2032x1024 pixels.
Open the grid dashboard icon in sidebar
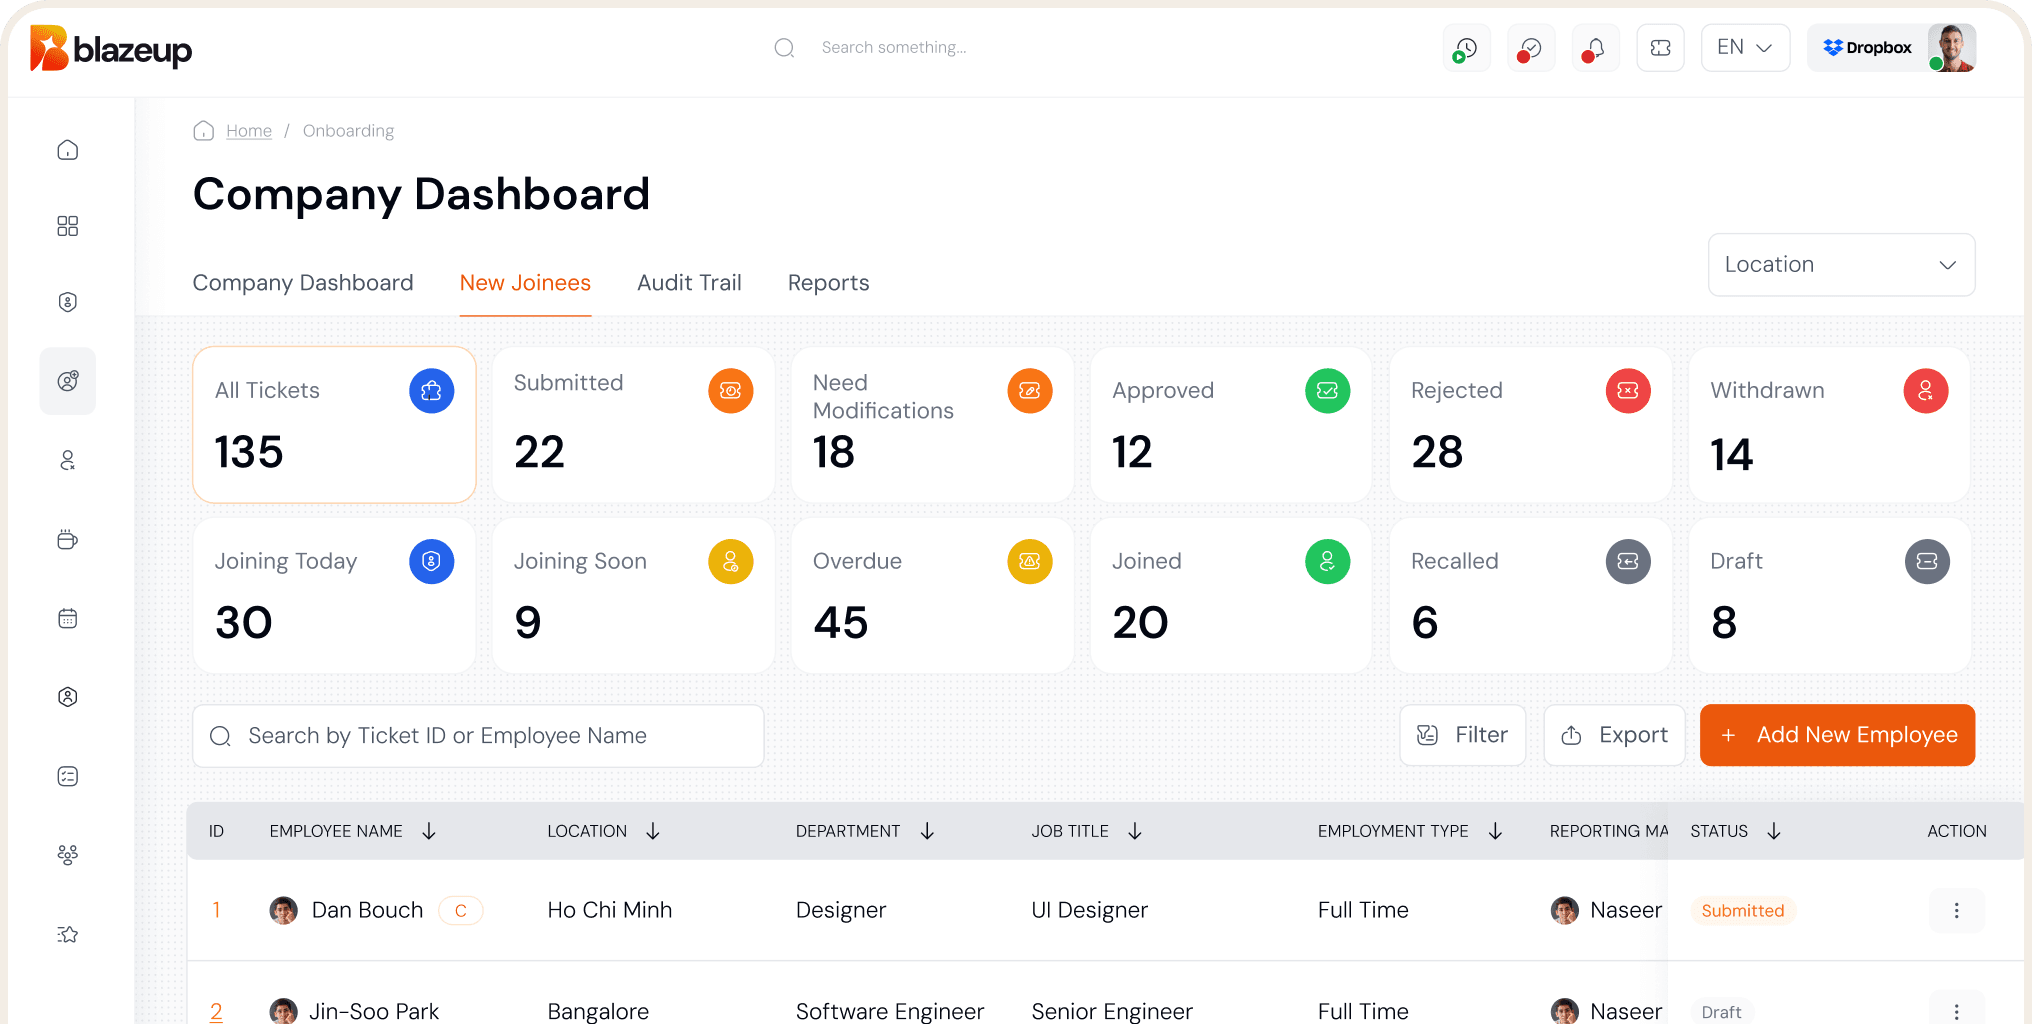[x=68, y=226]
